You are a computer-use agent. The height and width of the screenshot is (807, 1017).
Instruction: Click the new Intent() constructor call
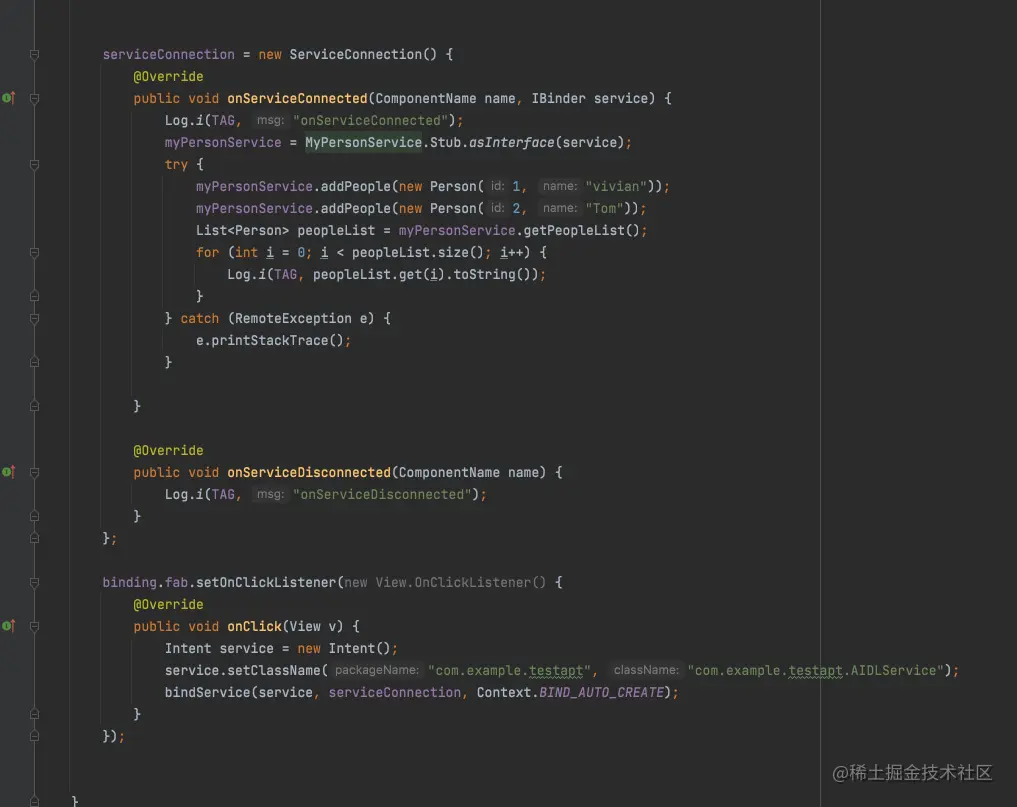point(344,648)
